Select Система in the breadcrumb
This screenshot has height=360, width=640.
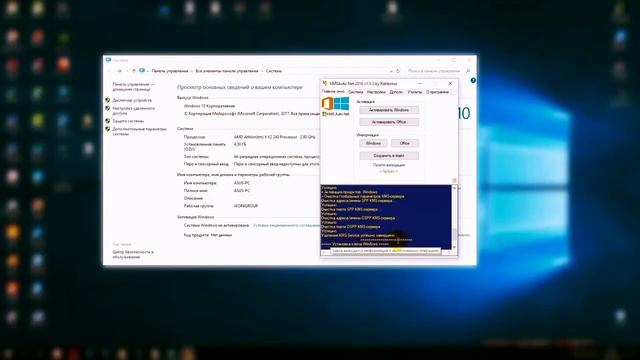click(274, 71)
